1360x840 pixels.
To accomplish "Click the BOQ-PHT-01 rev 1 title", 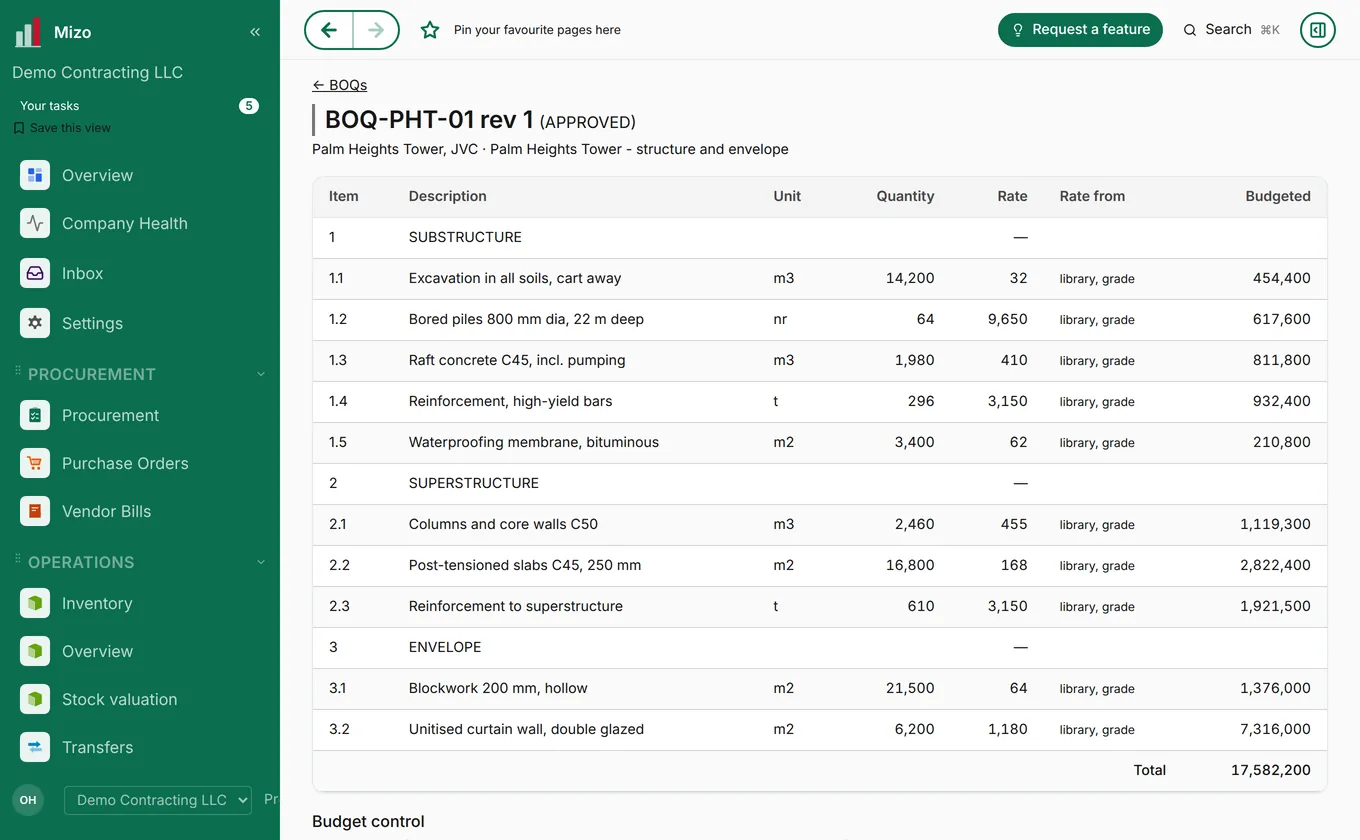I will click(429, 120).
